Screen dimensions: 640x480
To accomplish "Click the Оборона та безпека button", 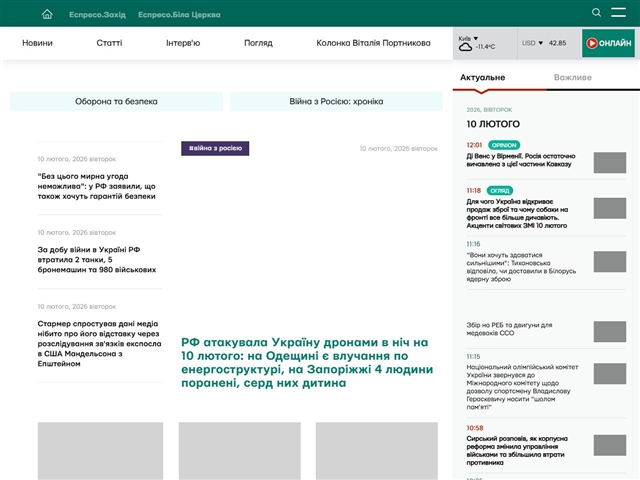I will (115, 101).
